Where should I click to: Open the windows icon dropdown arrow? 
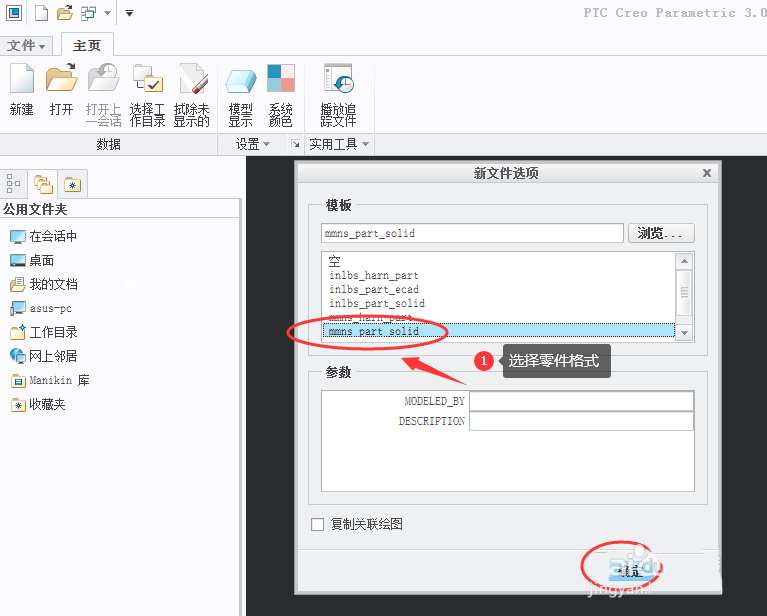107,13
